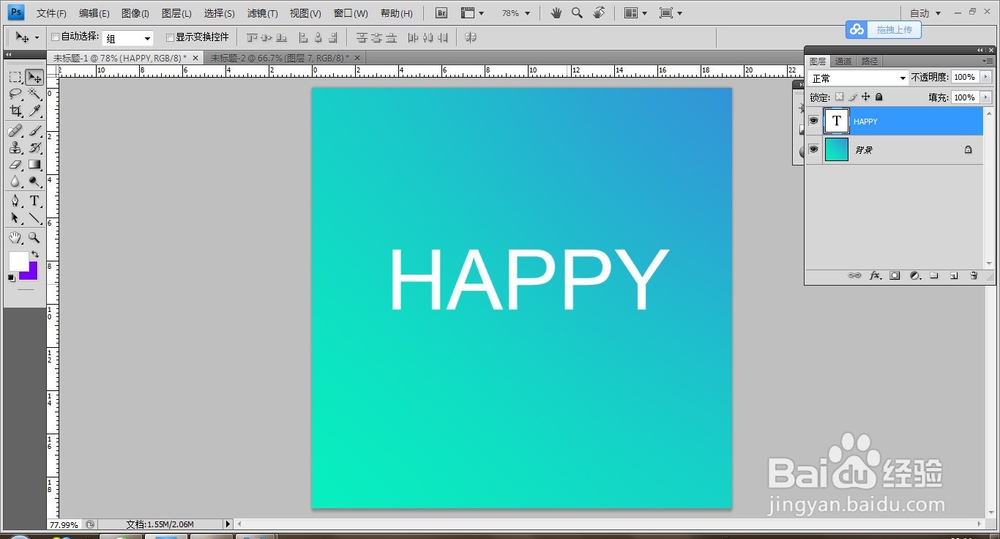1000x539 pixels.
Task: Add a layer mask
Action: [895, 276]
